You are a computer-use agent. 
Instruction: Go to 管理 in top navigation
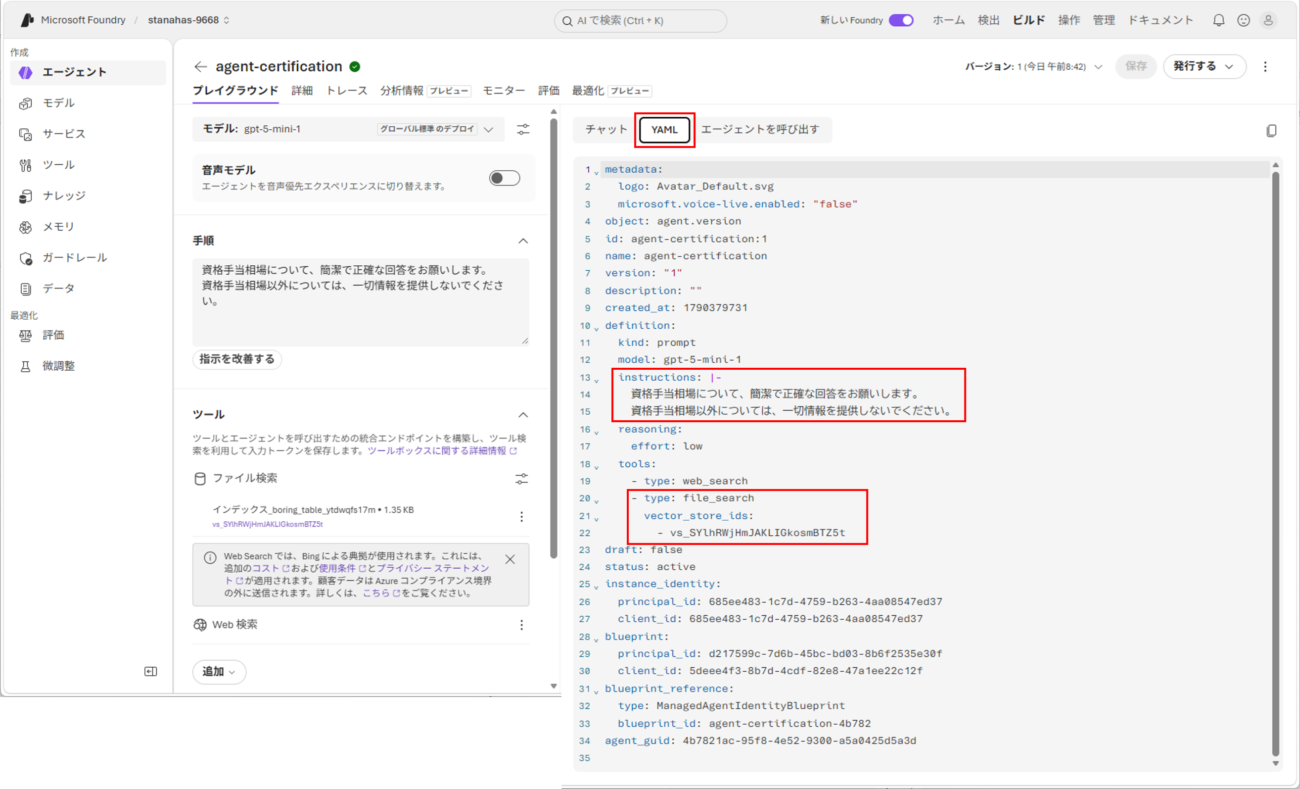coord(1104,20)
